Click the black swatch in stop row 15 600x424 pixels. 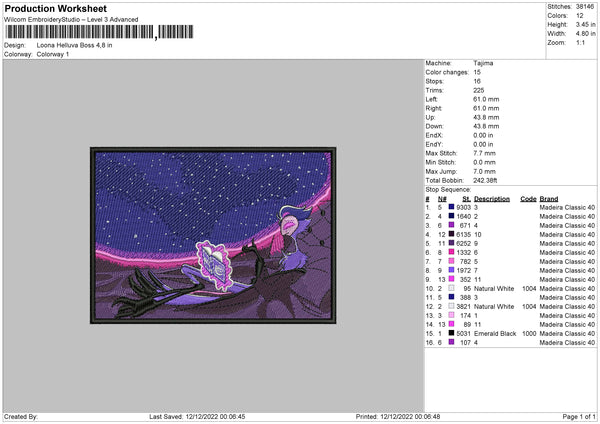[451, 333]
